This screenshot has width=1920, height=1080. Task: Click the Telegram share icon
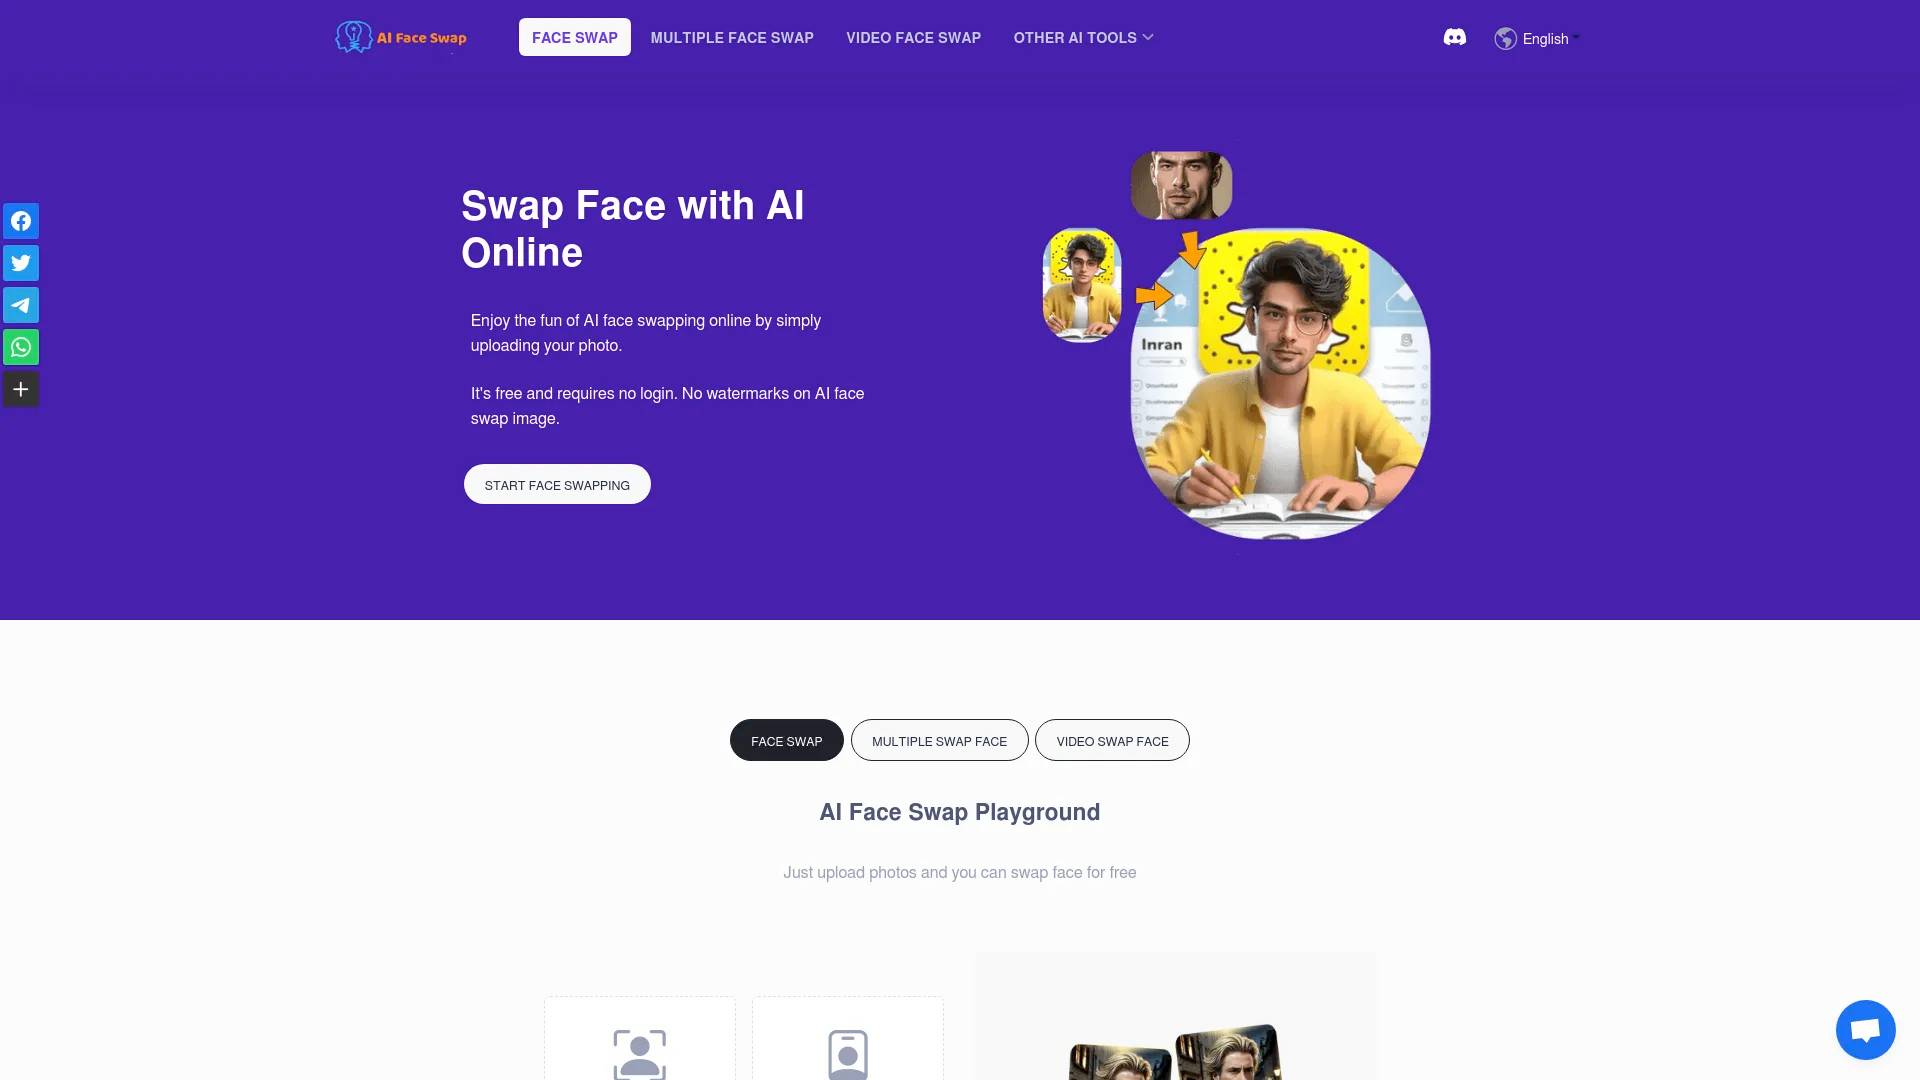(x=20, y=305)
